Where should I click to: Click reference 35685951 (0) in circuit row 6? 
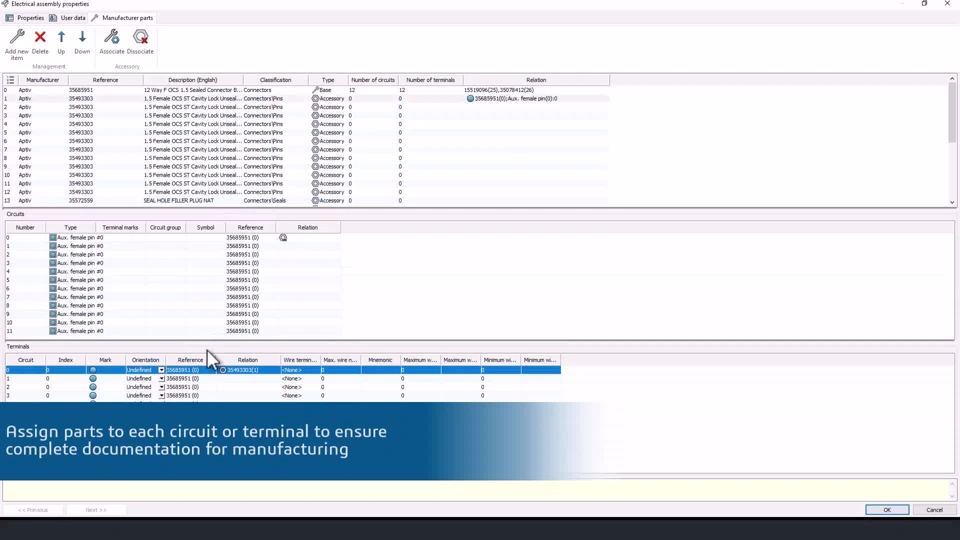(x=242, y=289)
